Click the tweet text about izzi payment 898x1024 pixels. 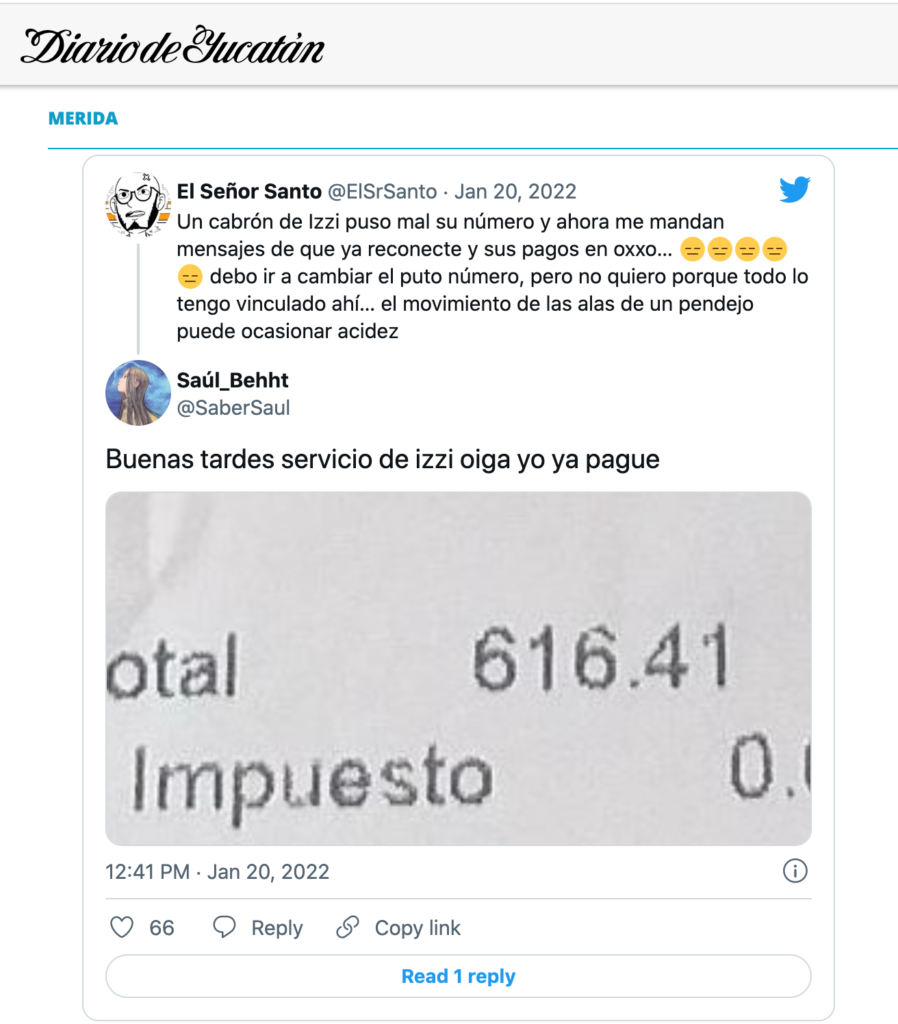[x=383, y=460]
